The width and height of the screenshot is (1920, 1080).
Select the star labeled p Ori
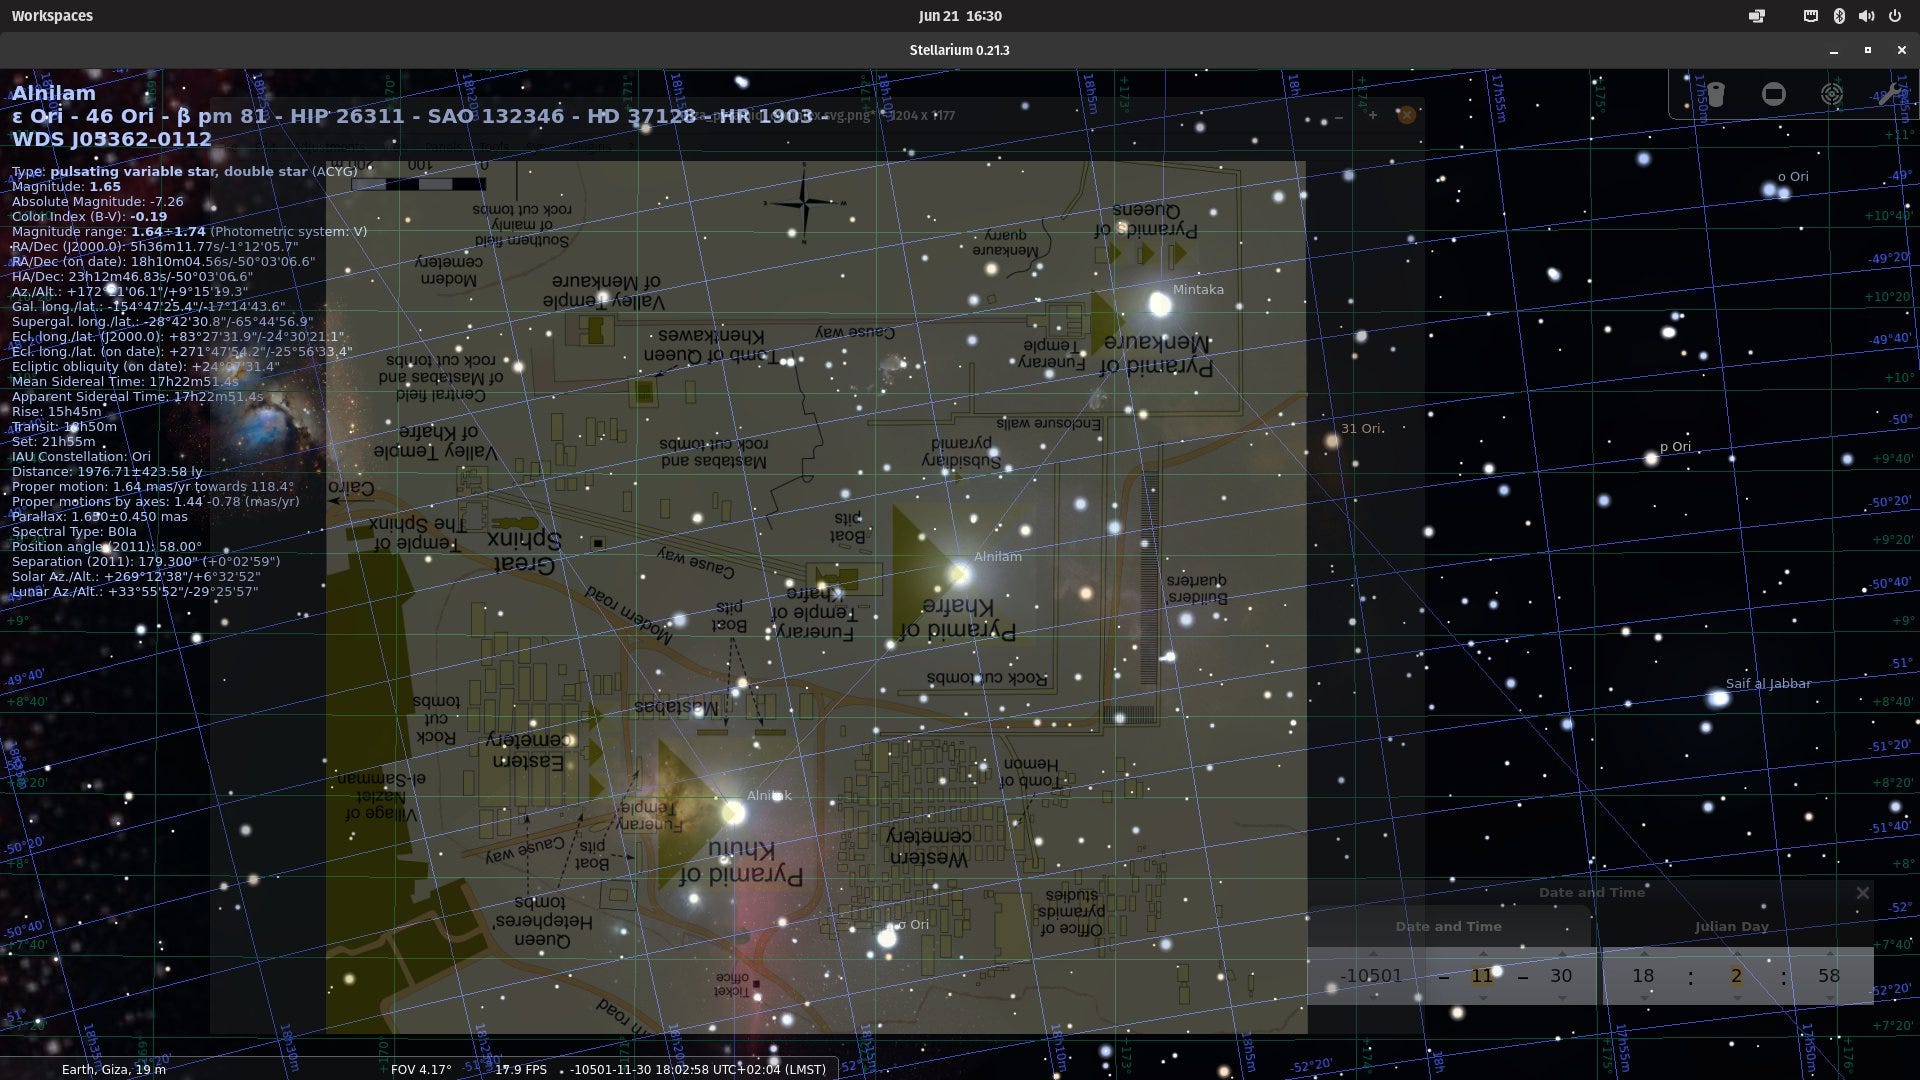[x=1651, y=459]
